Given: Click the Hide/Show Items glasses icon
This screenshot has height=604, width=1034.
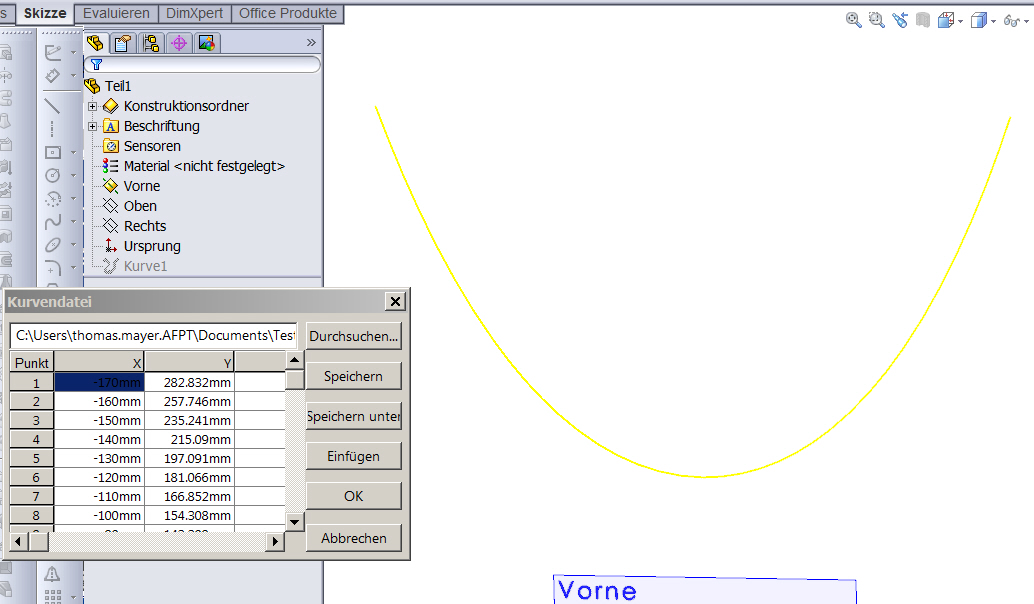Looking at the screenshot, I should (x=1011, y=21).
